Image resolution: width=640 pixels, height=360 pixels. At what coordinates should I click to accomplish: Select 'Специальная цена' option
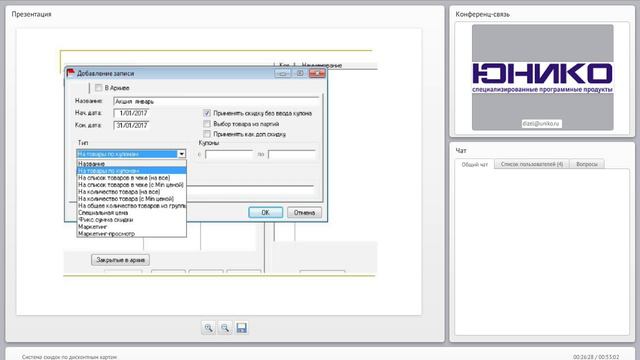click(131, 213)
